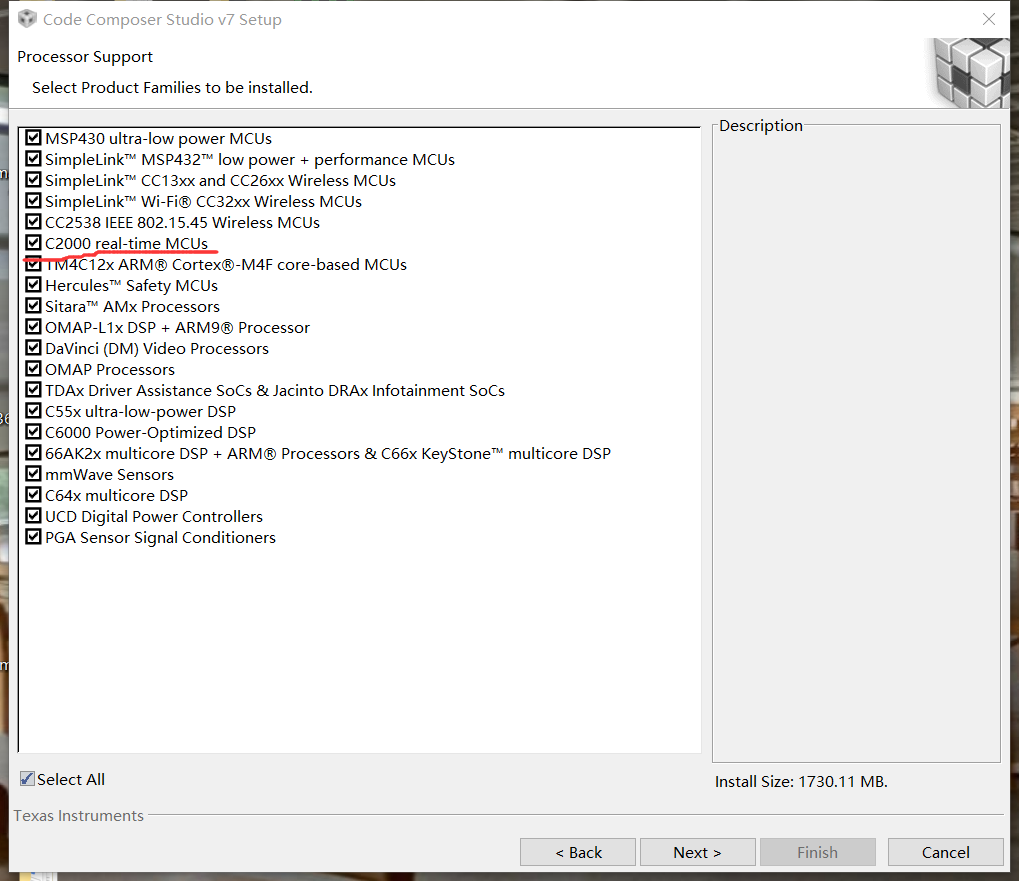Disable DaVinci Video Processors support
The image size is (1019, 881).
(33, 348)
